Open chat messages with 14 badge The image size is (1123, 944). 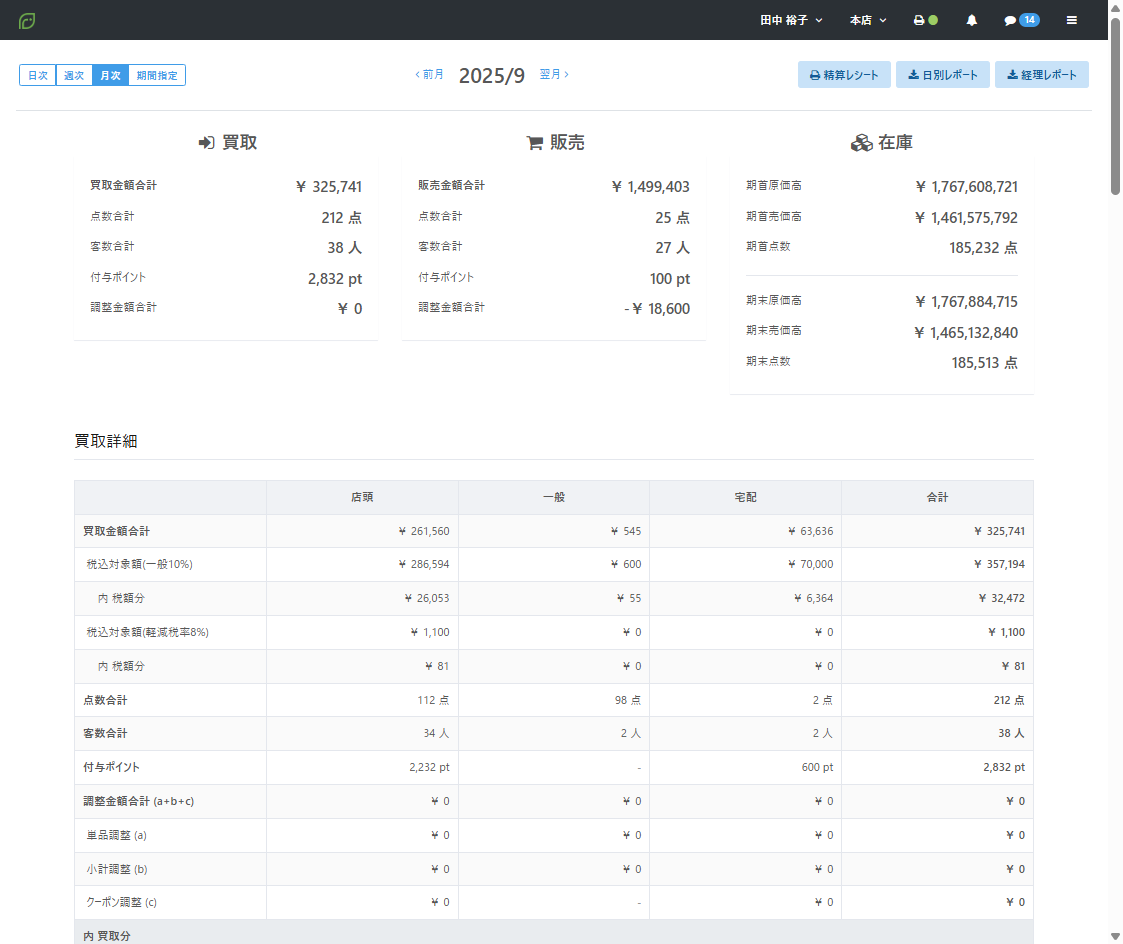1020,20
